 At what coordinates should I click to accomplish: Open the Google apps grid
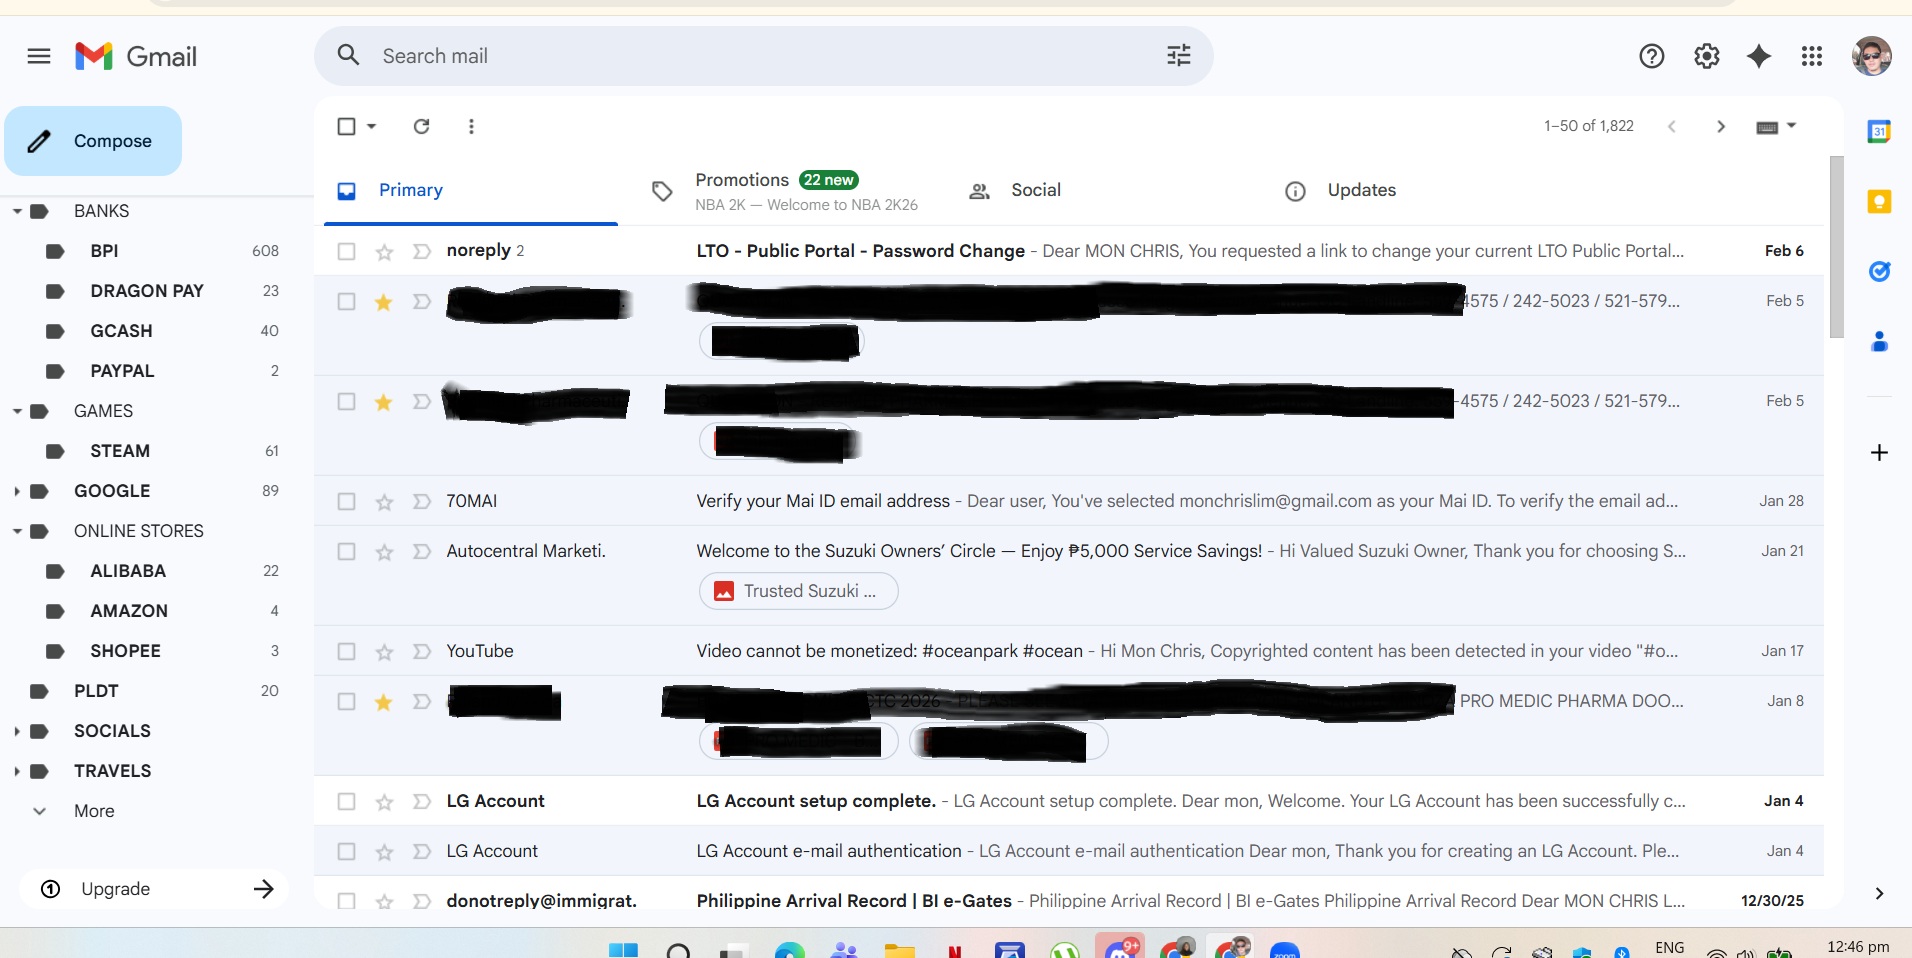(x=1812, y=56)
